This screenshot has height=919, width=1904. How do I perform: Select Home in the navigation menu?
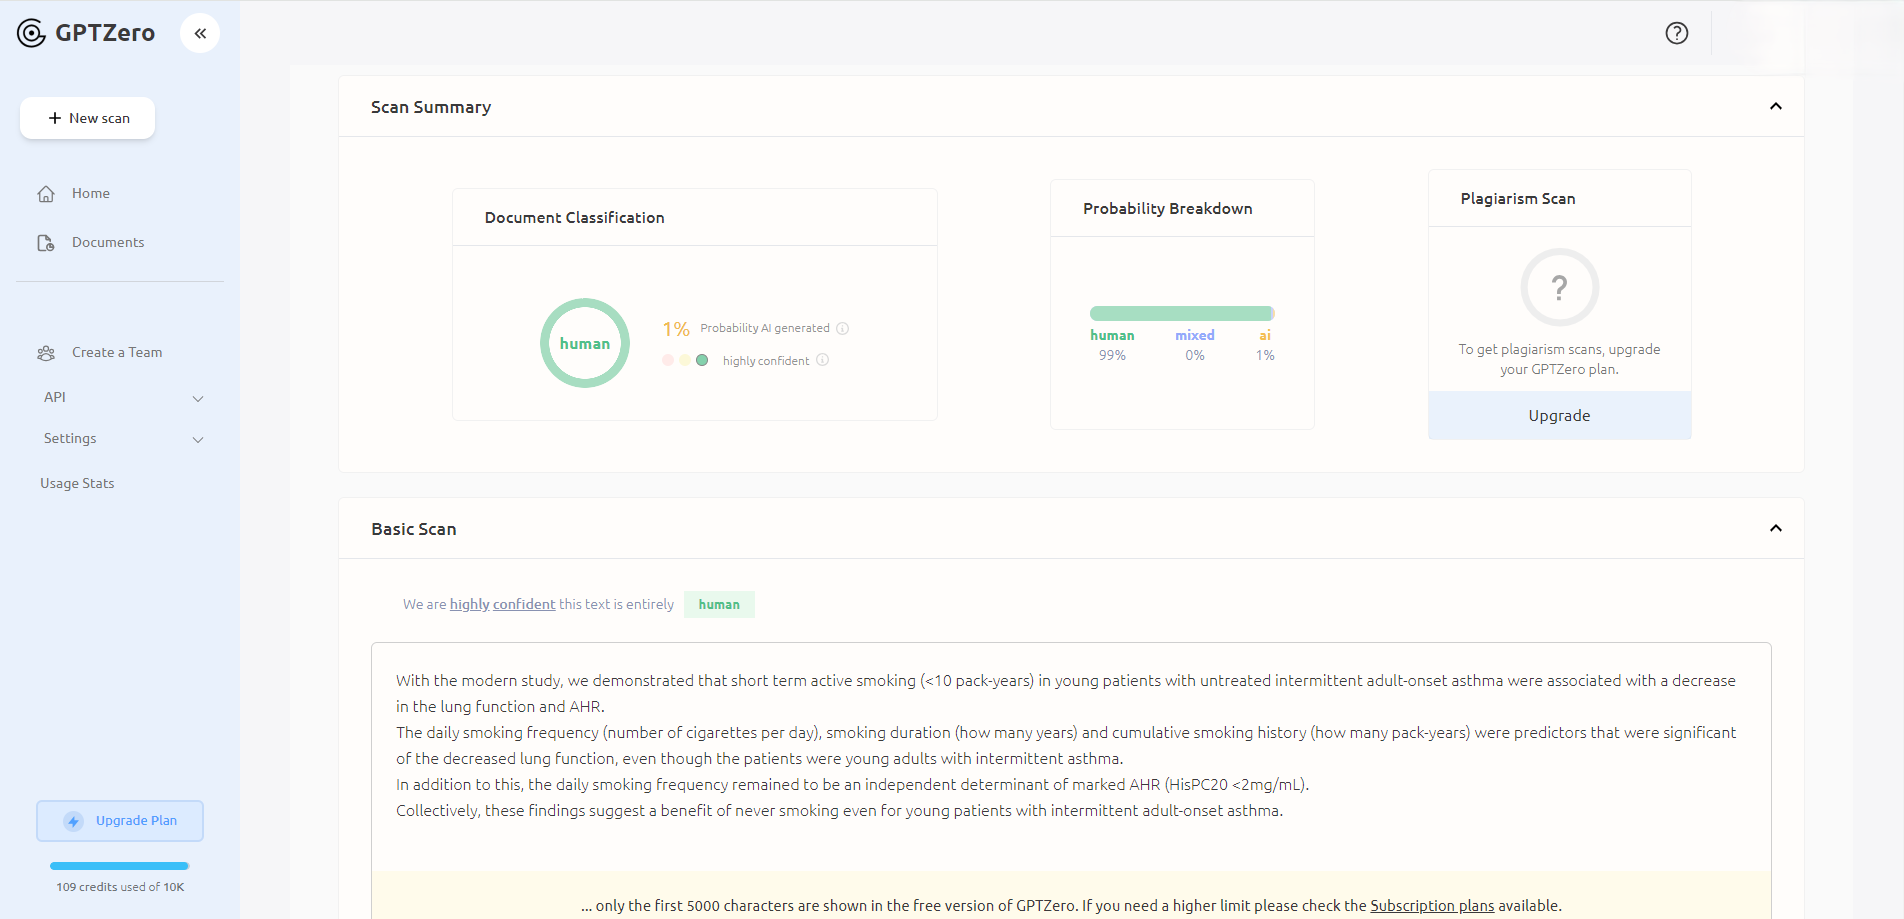point(91,193)
